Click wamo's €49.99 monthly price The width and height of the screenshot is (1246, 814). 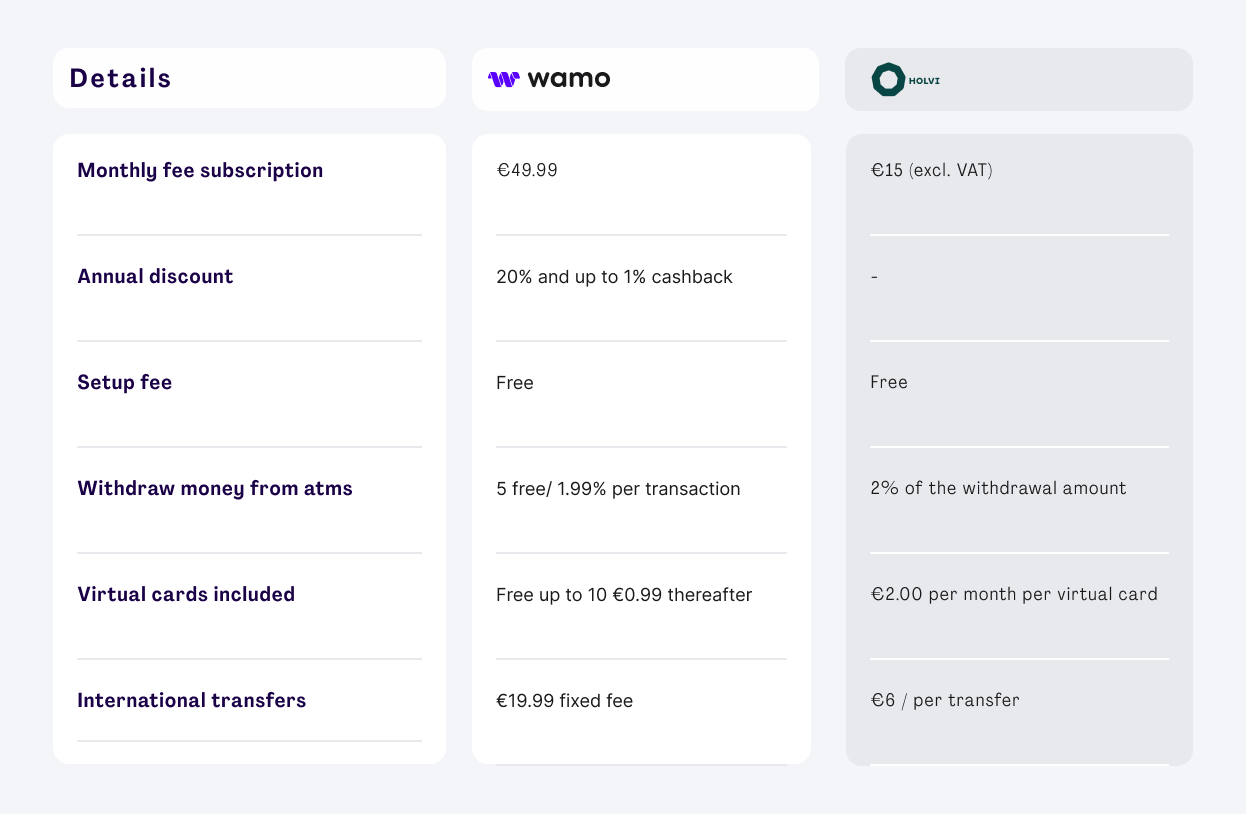point(527,170)
